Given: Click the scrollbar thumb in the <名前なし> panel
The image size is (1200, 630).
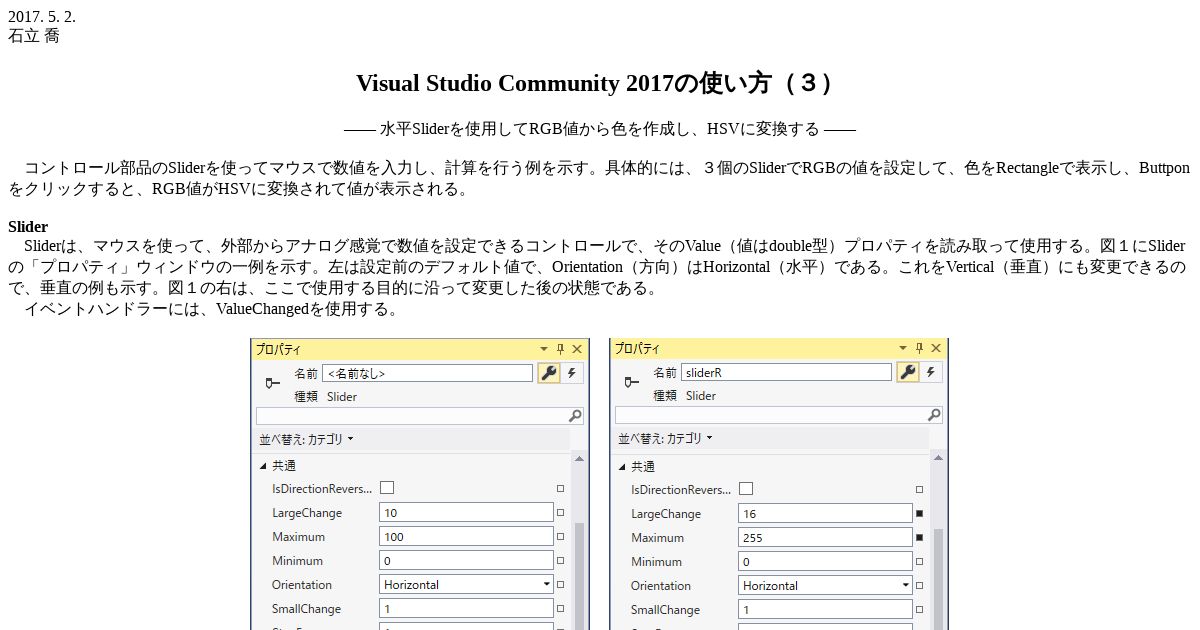Looking at the screenshot, I should point(579,575).
